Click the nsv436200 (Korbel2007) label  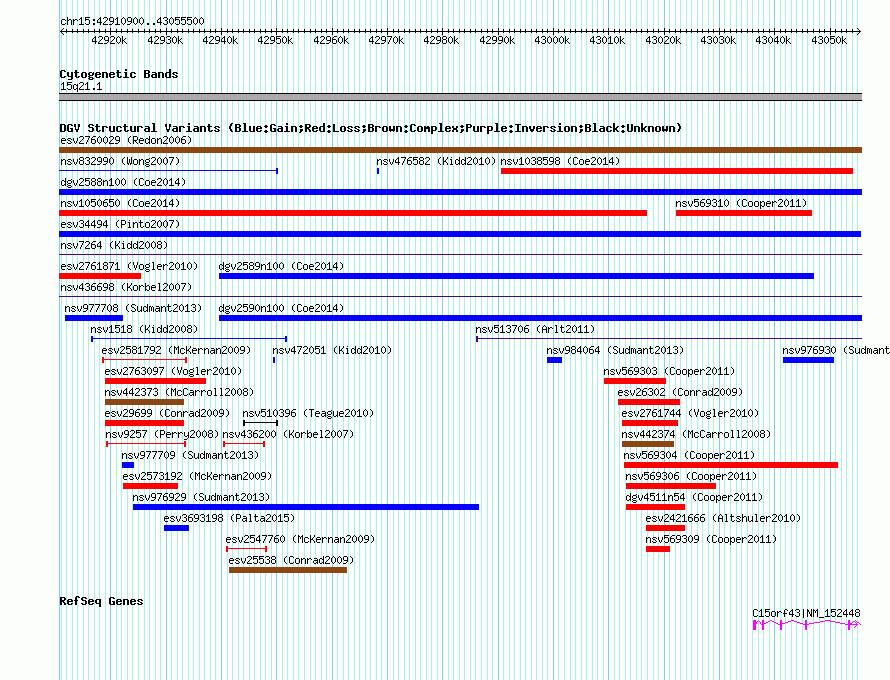click(288, 434)
